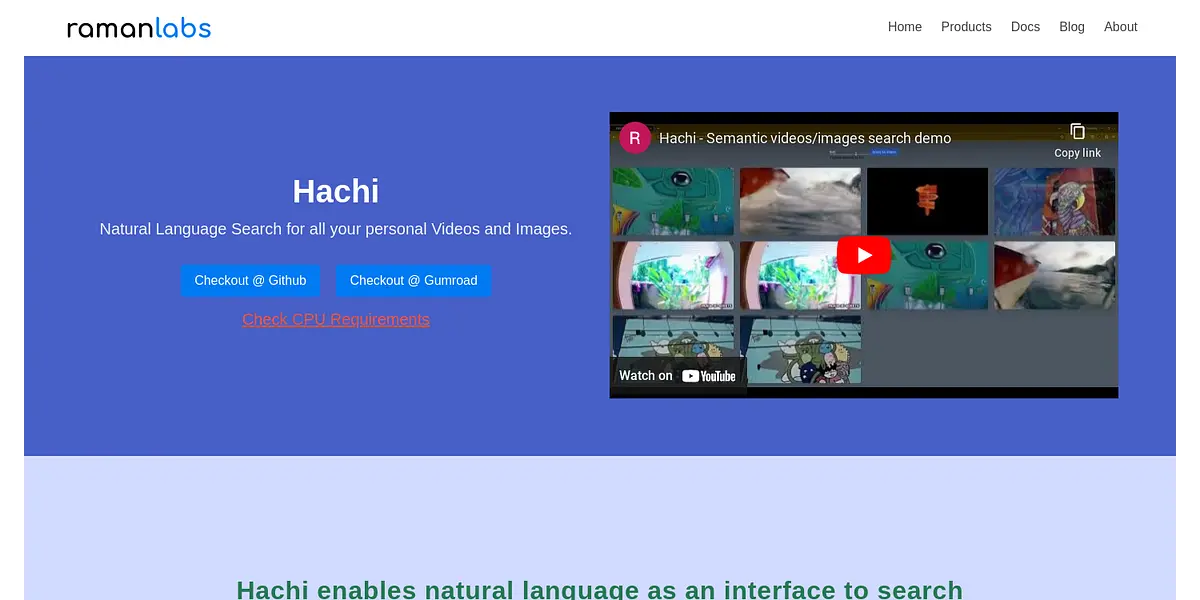Click the YouTube logo in the player
The width and height of the screenshot is (1200, 600).
[x=709, y=376]
